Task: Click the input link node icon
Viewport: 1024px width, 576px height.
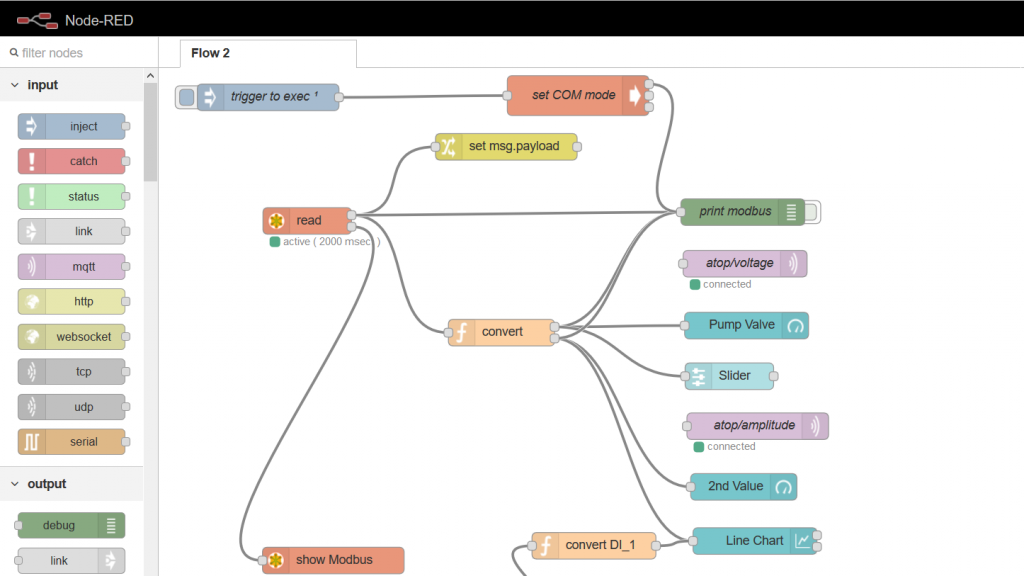Action: 31,231
